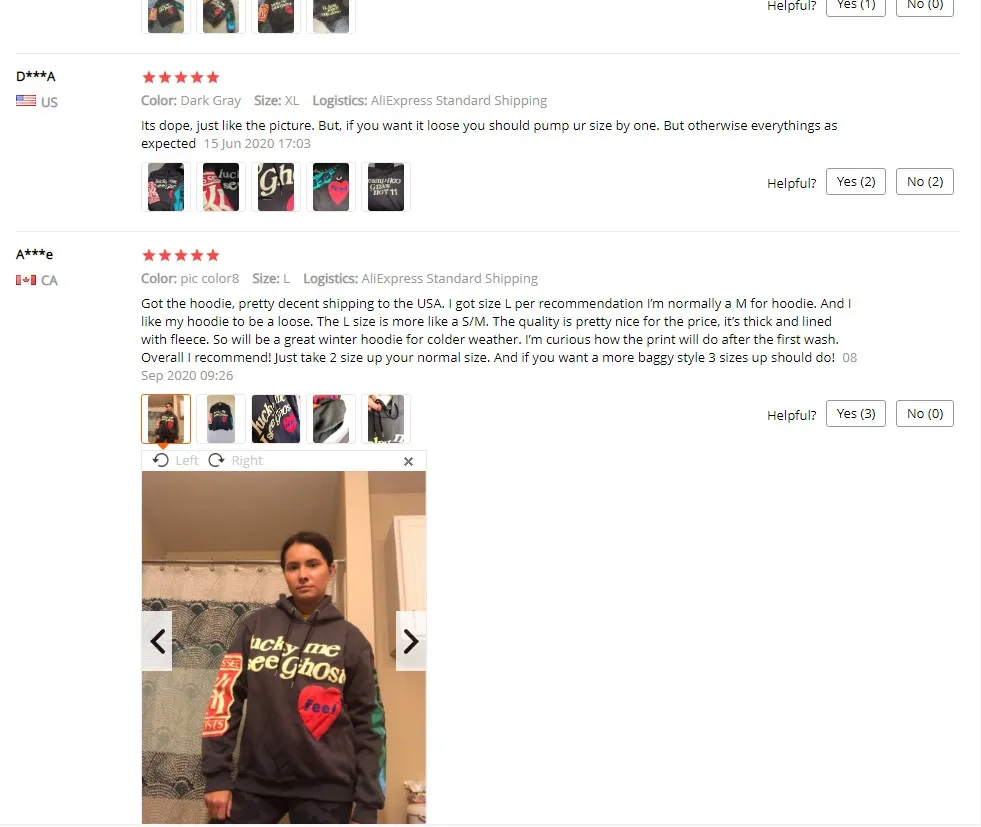981x827 pixels.
Task: Click the enlarged photo of woman in hoodie
Action: [284, 647]
